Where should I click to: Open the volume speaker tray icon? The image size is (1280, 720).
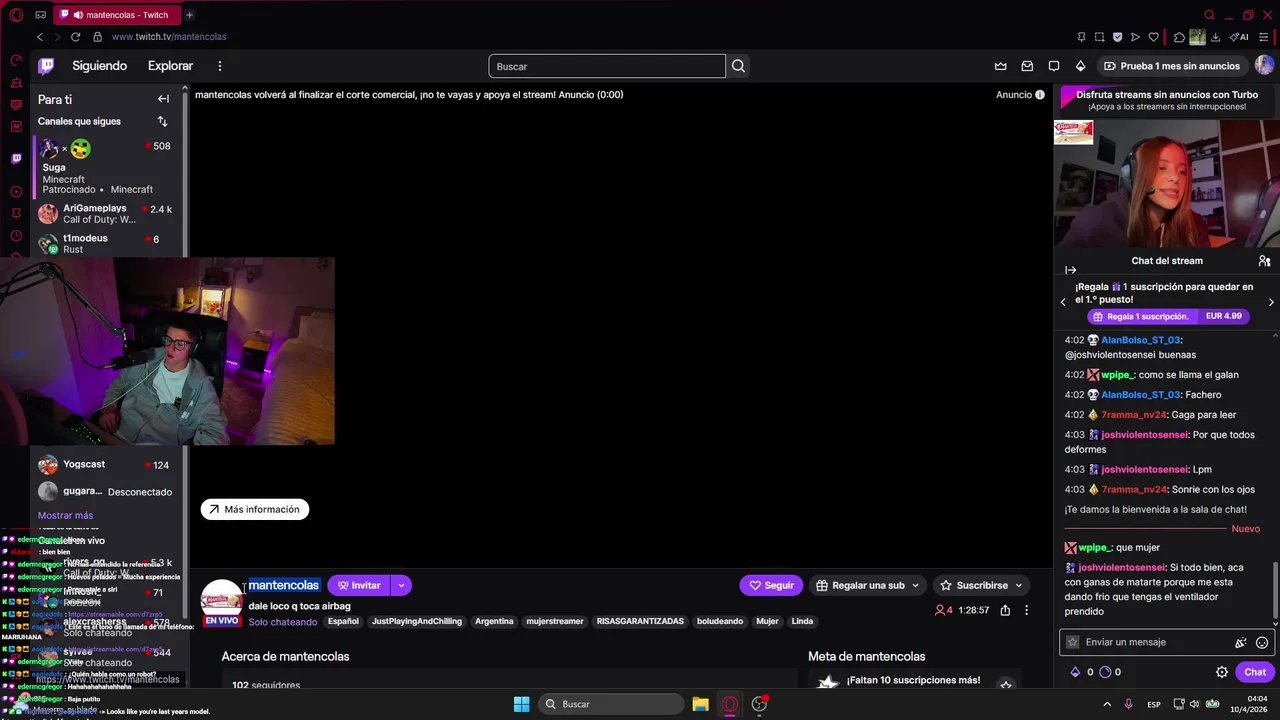(x=1193, y=704)
